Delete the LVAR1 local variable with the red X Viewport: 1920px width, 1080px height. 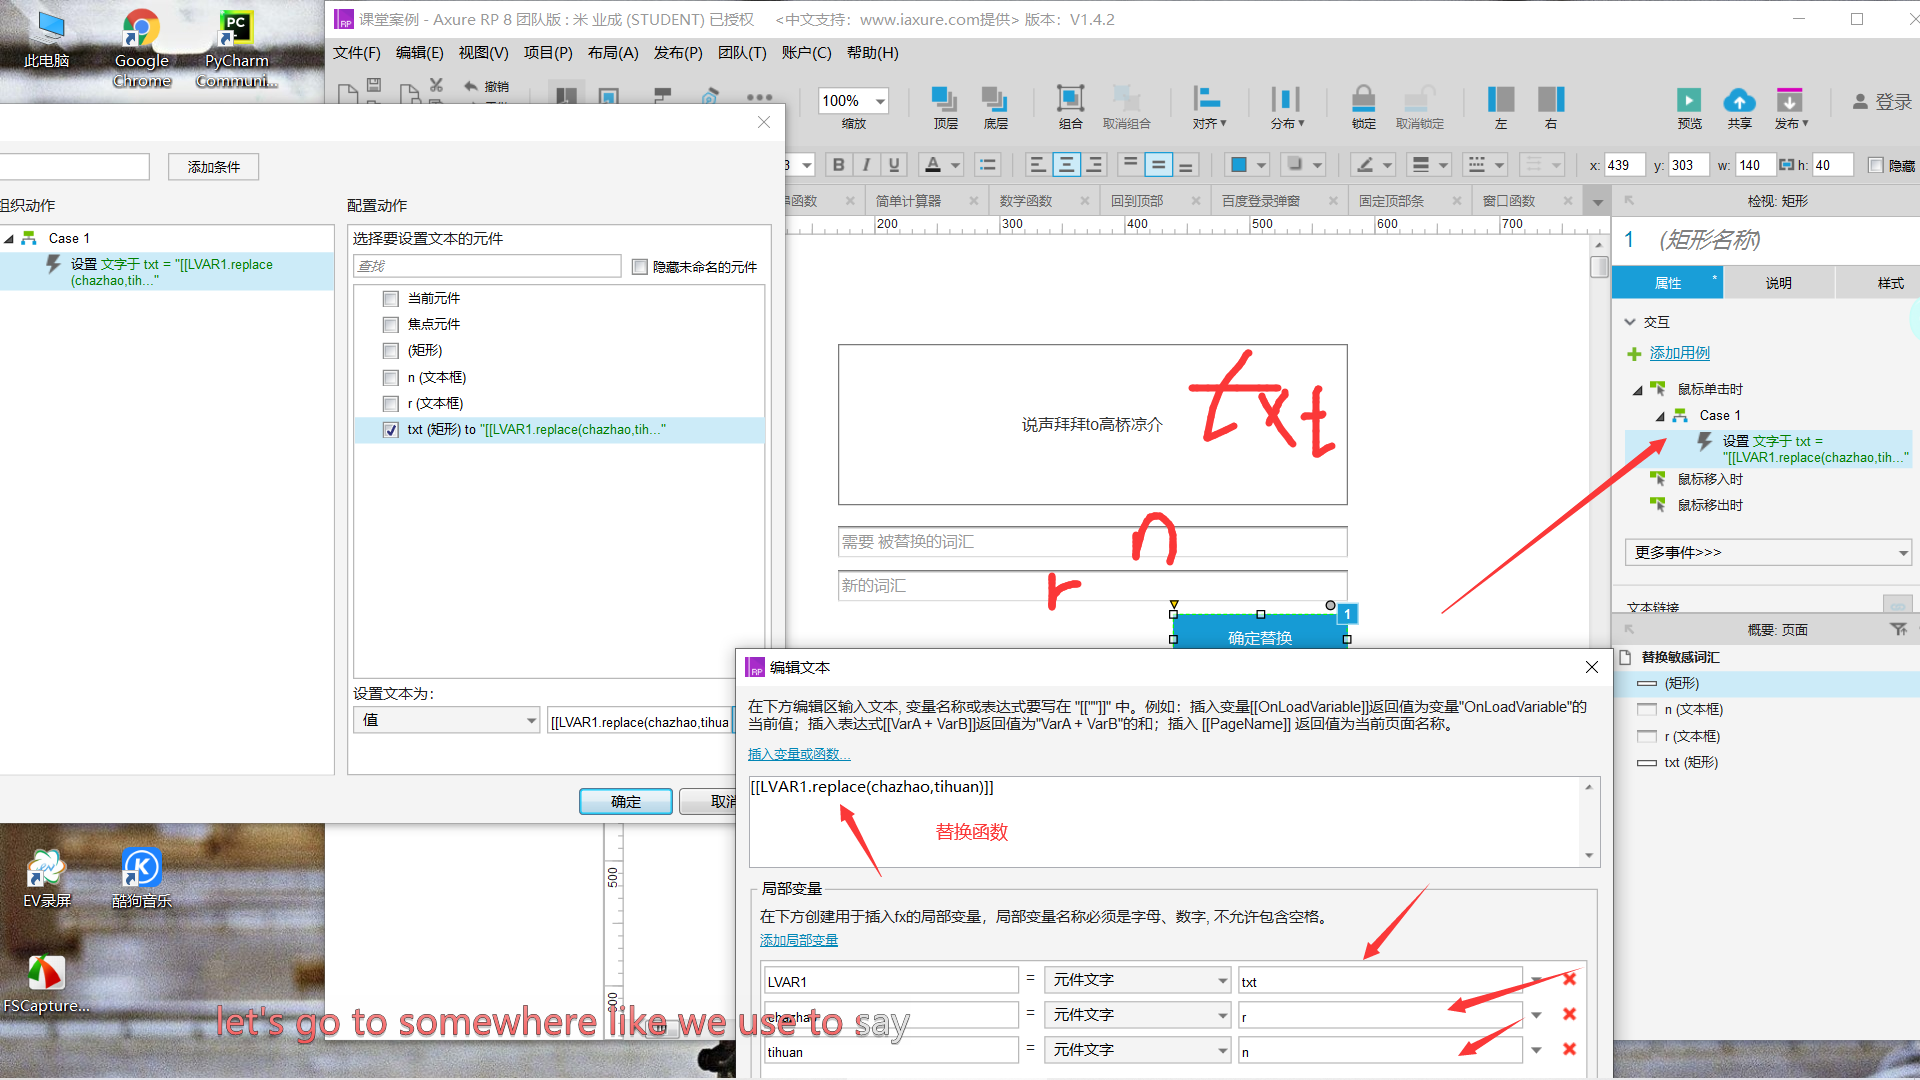1569,980
